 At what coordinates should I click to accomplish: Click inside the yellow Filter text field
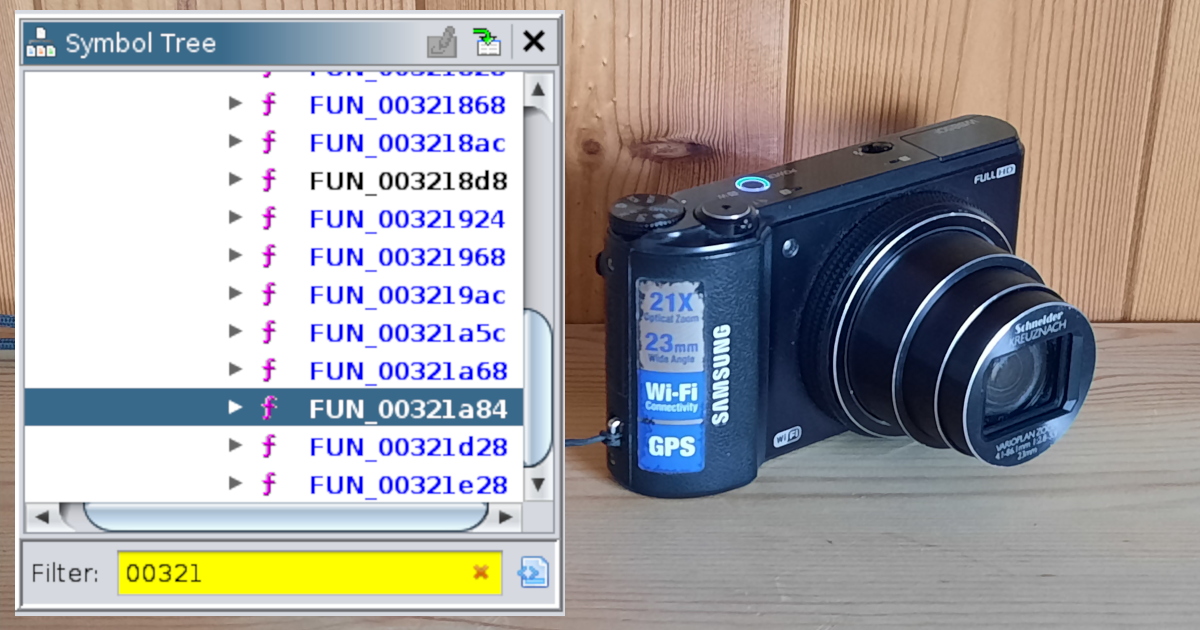click(x=290, y=573)
